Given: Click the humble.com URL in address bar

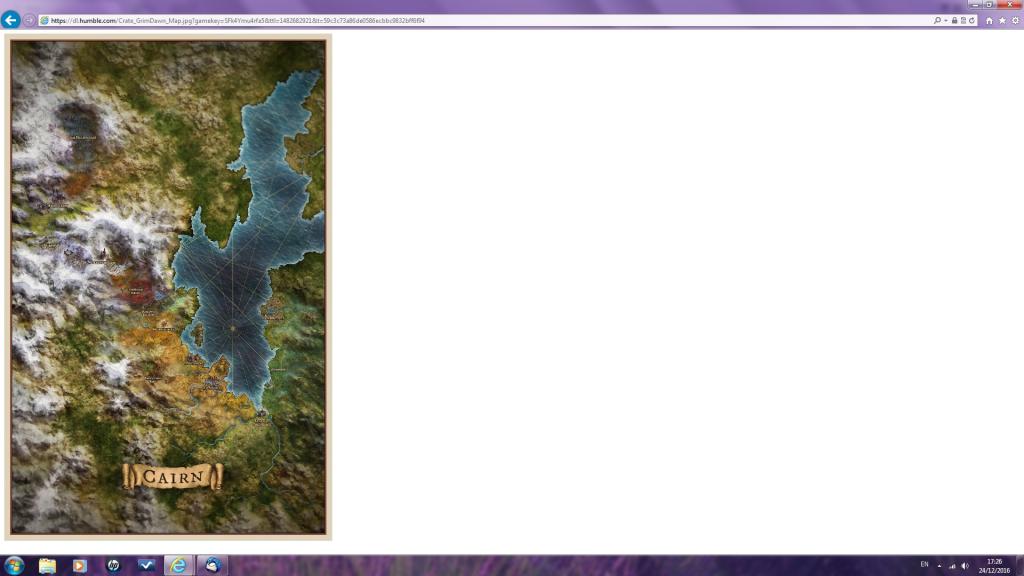Looking at the screenshot, I should pos(240,20).
